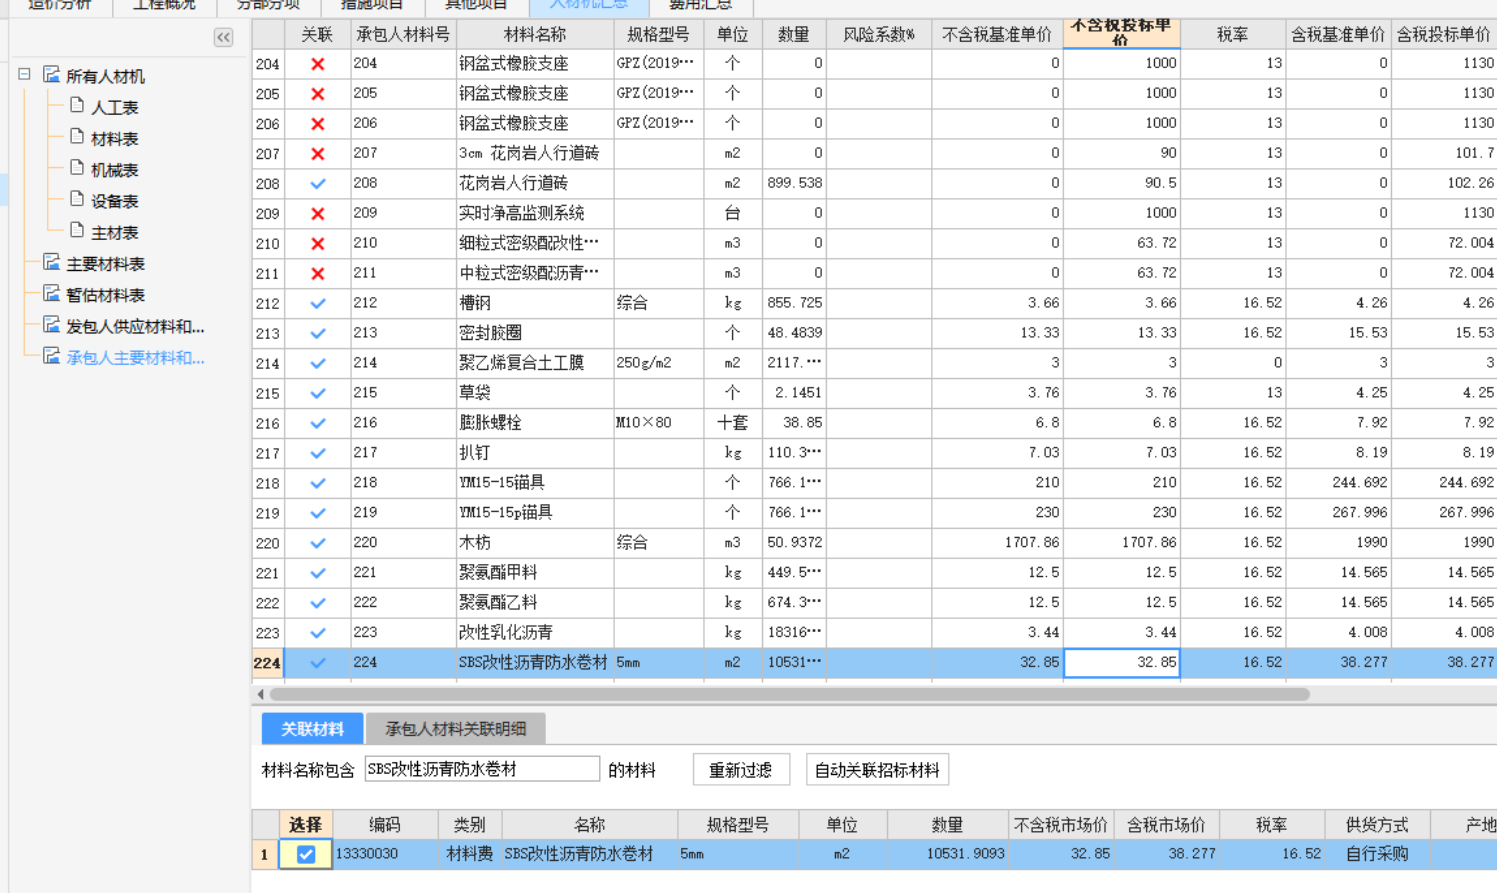Open 机械表 in the tree
The height and width of the screenshot is (893, 1497).
point(114,170)
